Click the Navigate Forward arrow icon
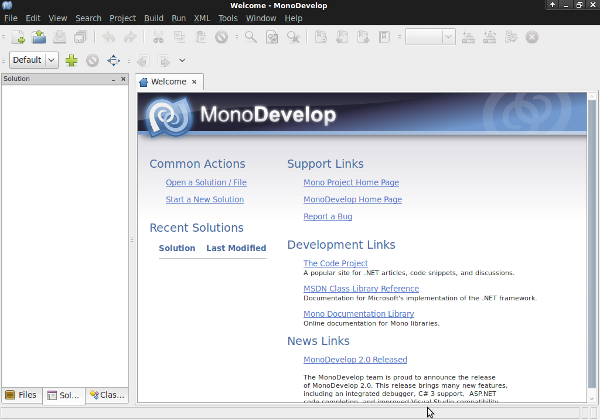This screenshot has height=420, width=600. pyautogui.click(x=164, y=61)
